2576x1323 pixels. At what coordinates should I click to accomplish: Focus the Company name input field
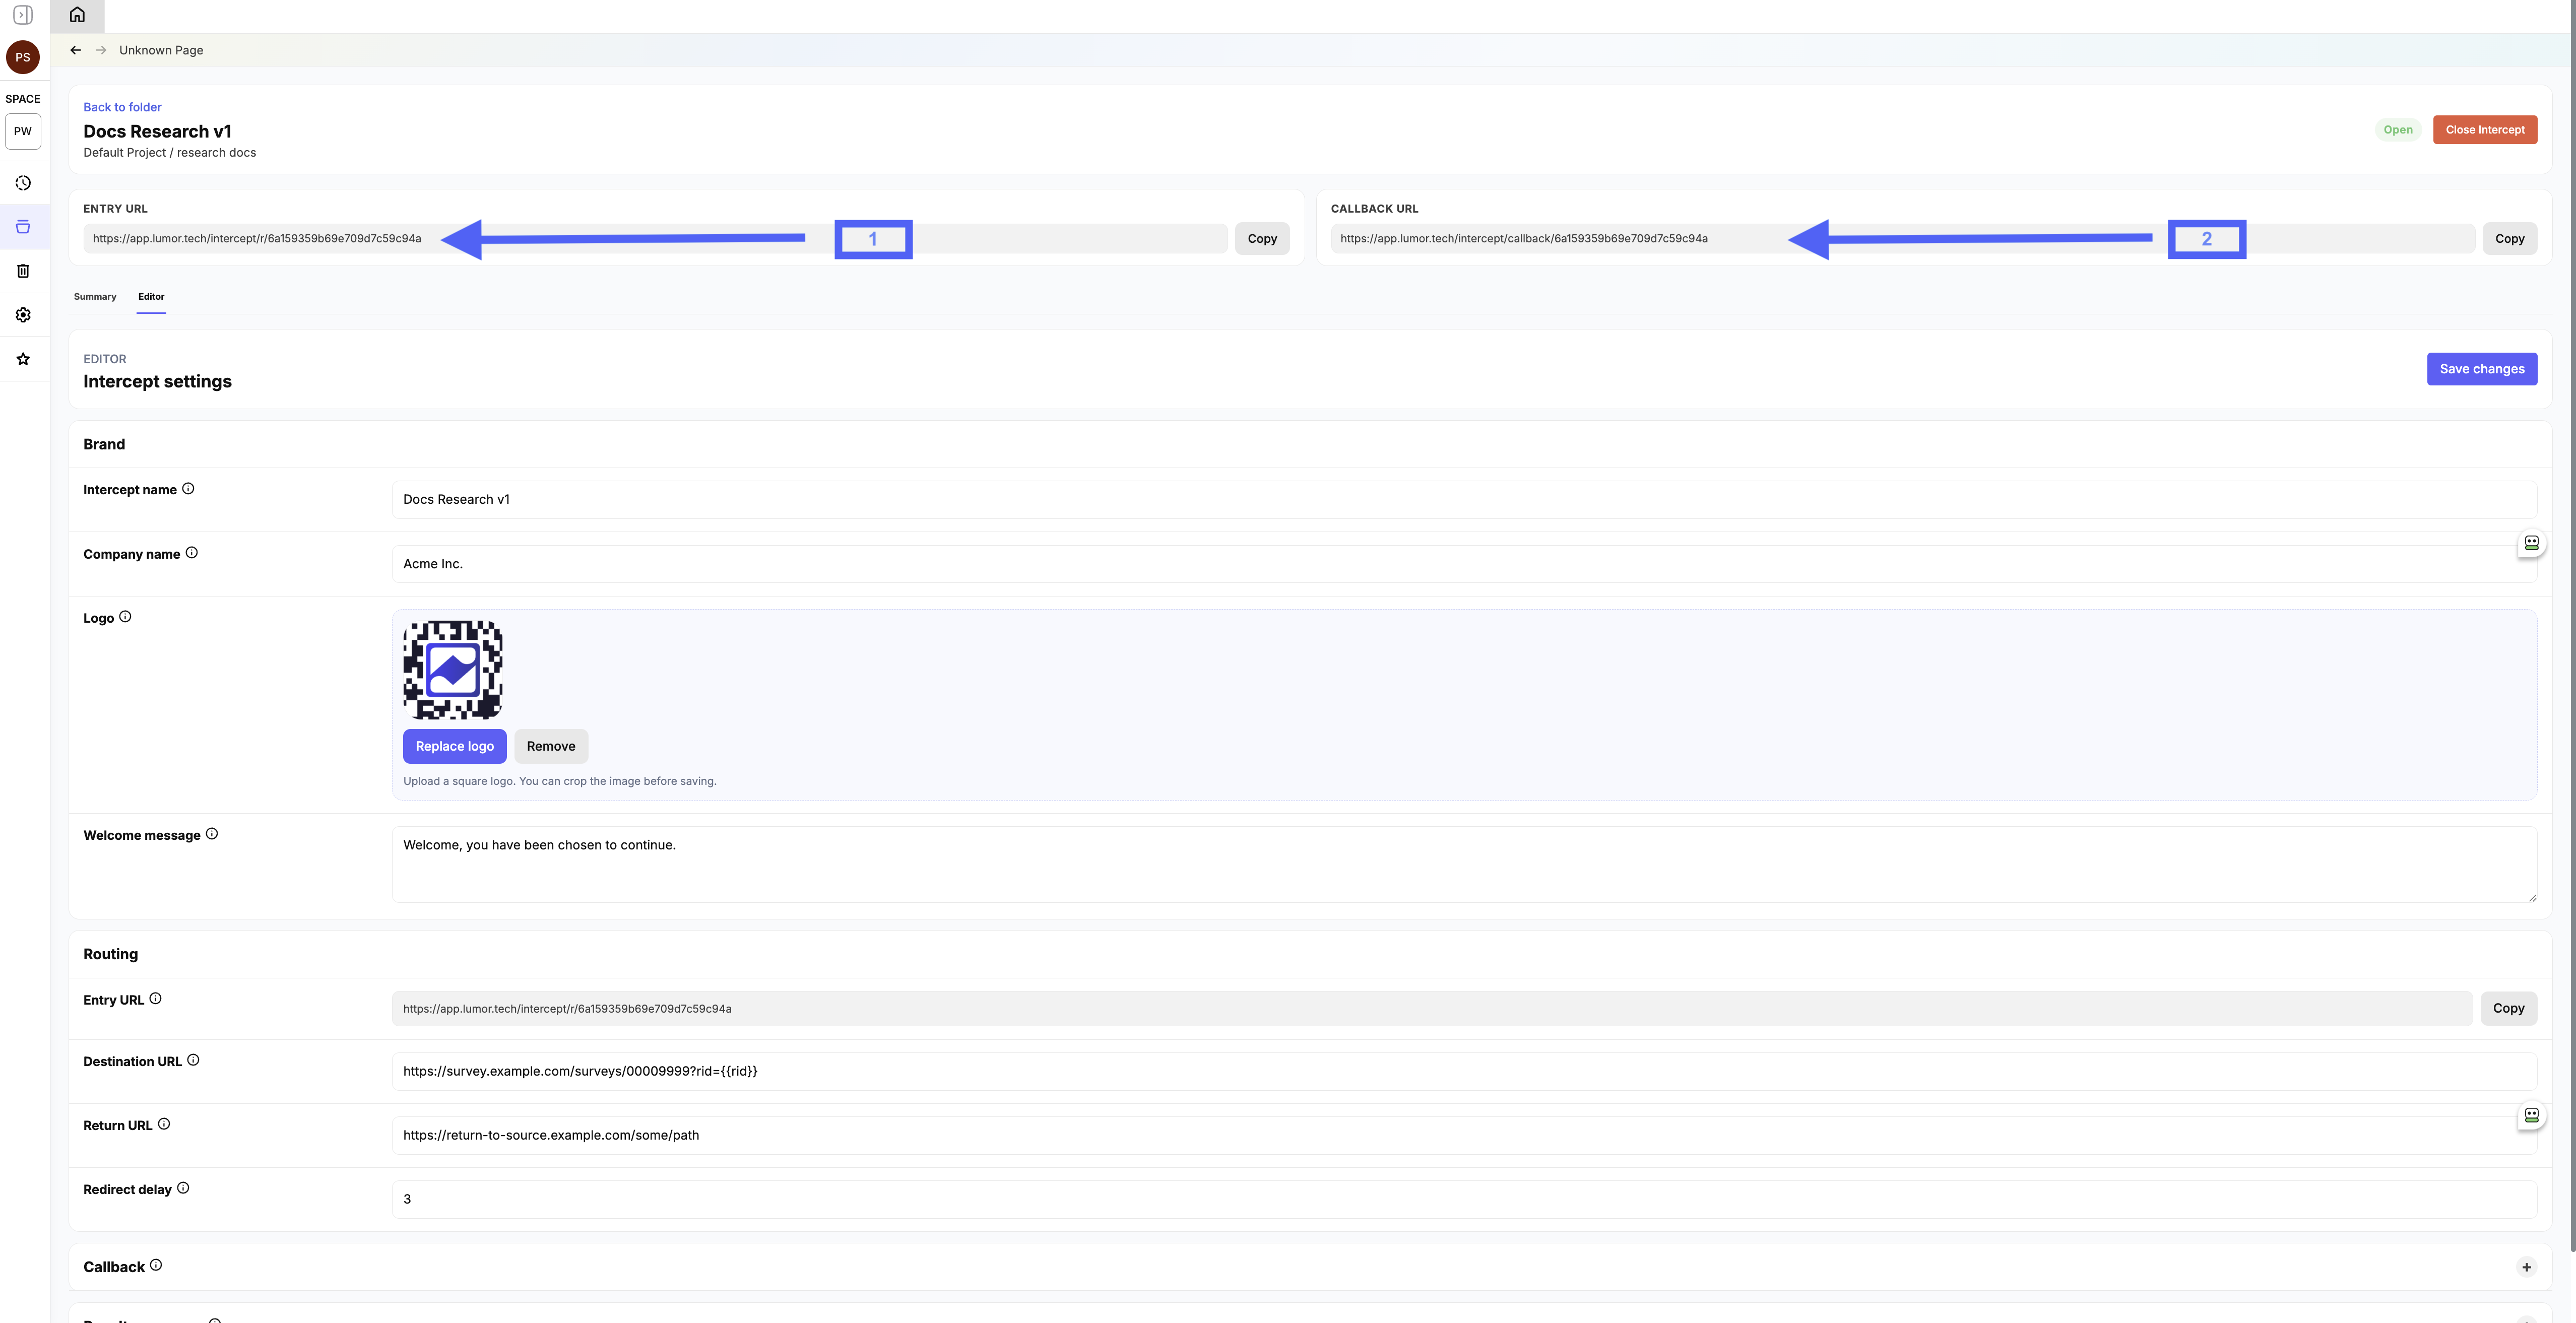1464,564
